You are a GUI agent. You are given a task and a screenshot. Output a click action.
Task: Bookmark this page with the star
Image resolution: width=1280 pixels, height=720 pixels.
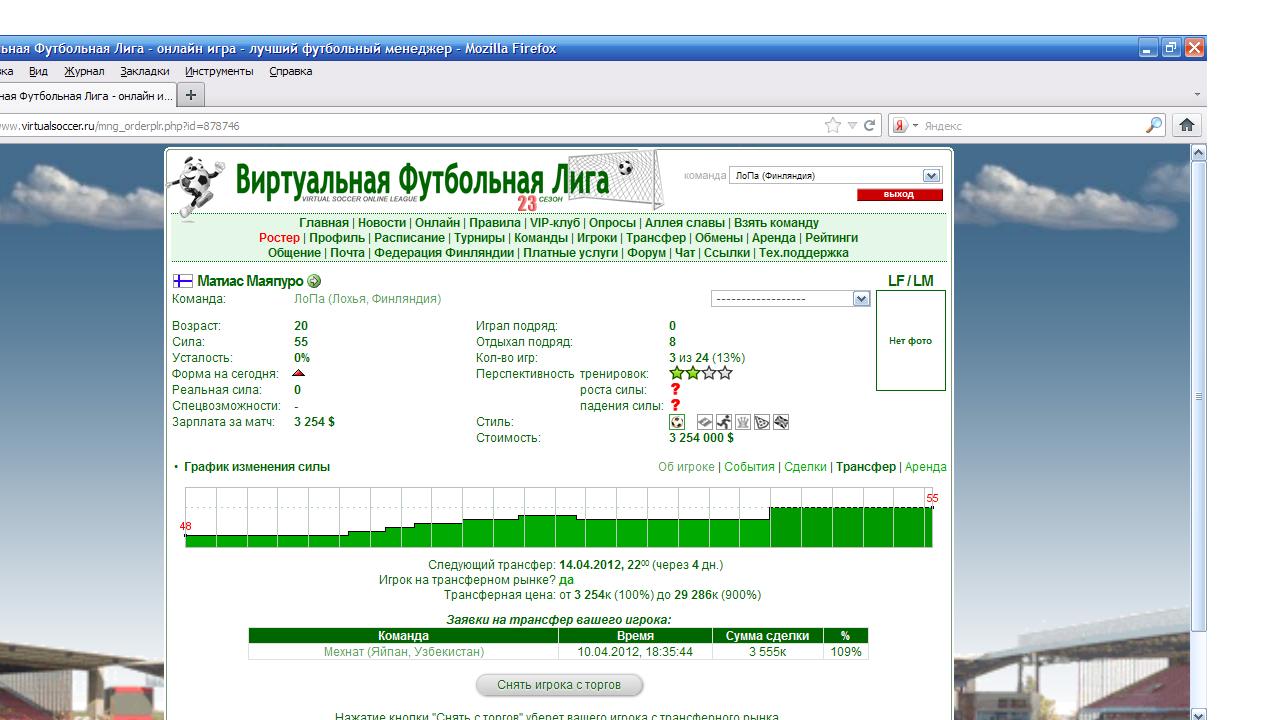pos(832,125)
